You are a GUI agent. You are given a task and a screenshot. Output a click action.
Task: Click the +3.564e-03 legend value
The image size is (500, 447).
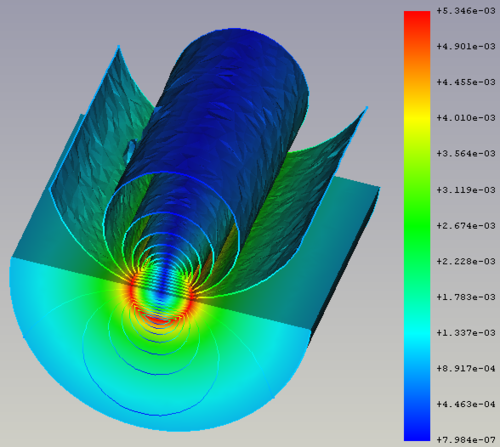tap(466, 154)
